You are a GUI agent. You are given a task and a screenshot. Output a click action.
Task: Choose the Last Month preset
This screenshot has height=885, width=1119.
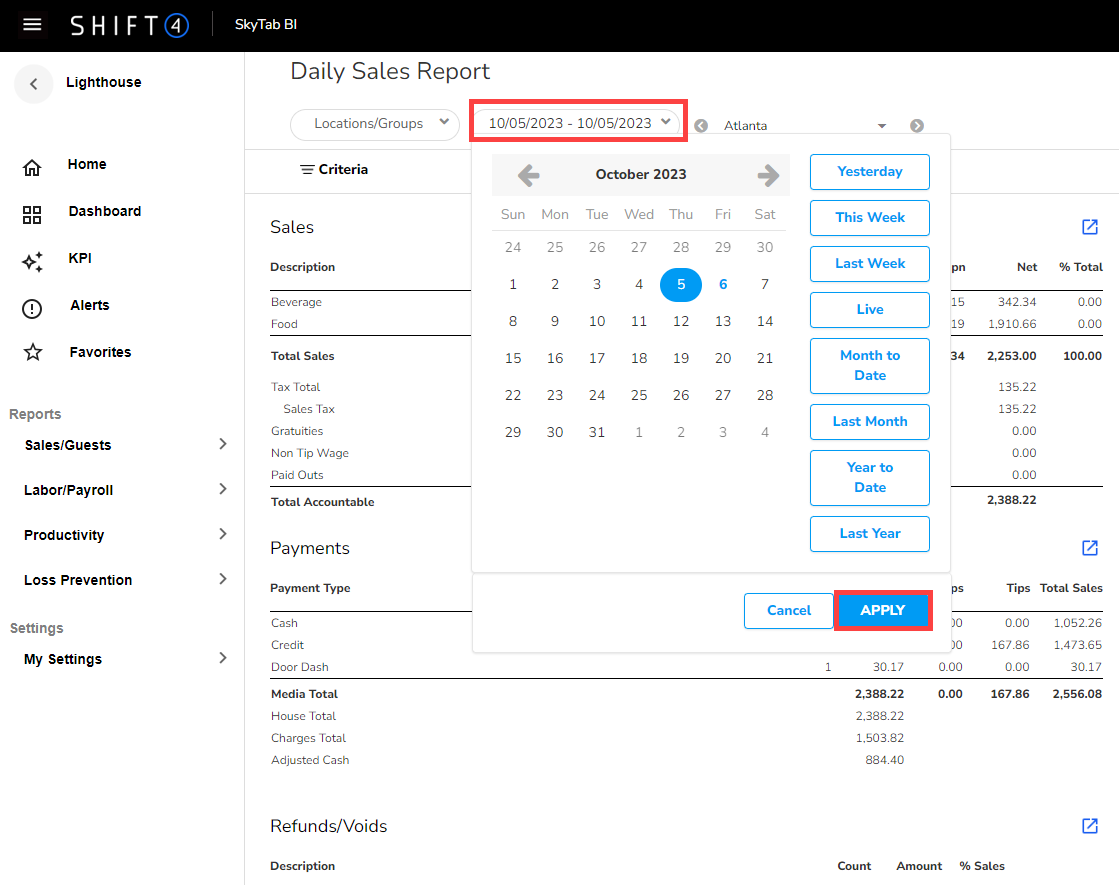tap(869, 422)
